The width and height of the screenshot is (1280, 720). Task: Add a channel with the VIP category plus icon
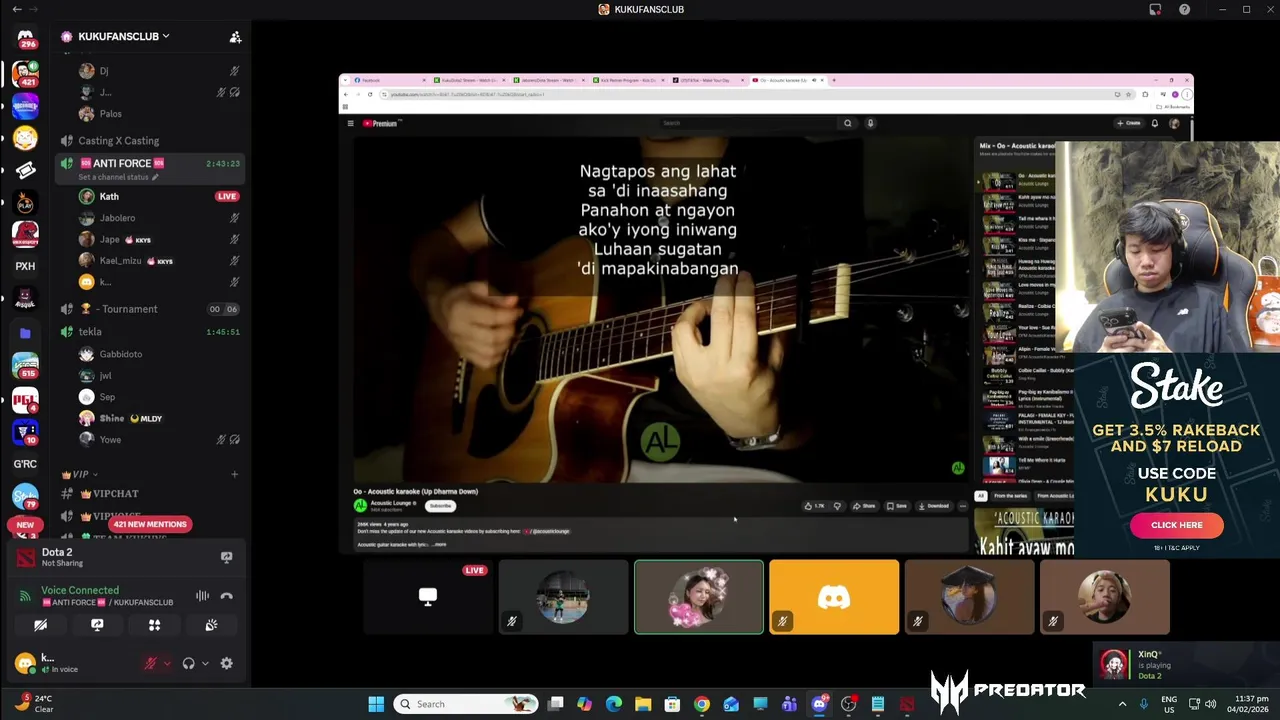235,474
